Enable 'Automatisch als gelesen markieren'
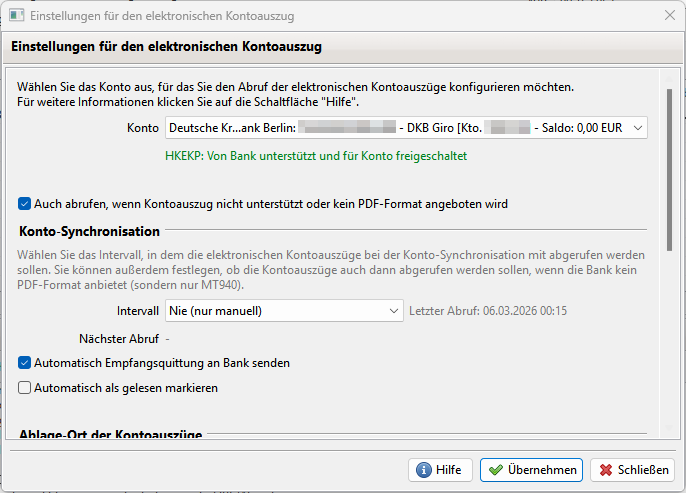The height and width of the screenshot is (493, 686). tap(25, 387)
